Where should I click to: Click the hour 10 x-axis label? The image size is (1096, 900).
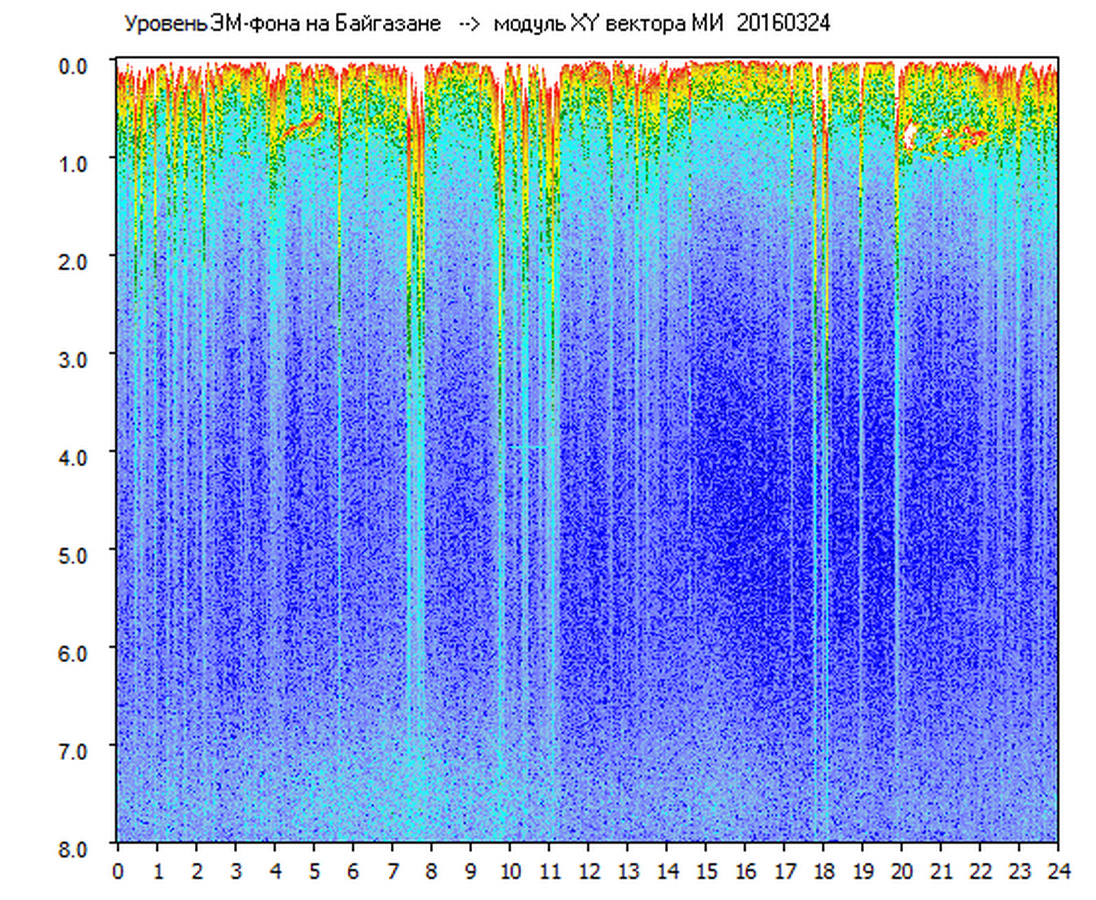coord(510,871)
